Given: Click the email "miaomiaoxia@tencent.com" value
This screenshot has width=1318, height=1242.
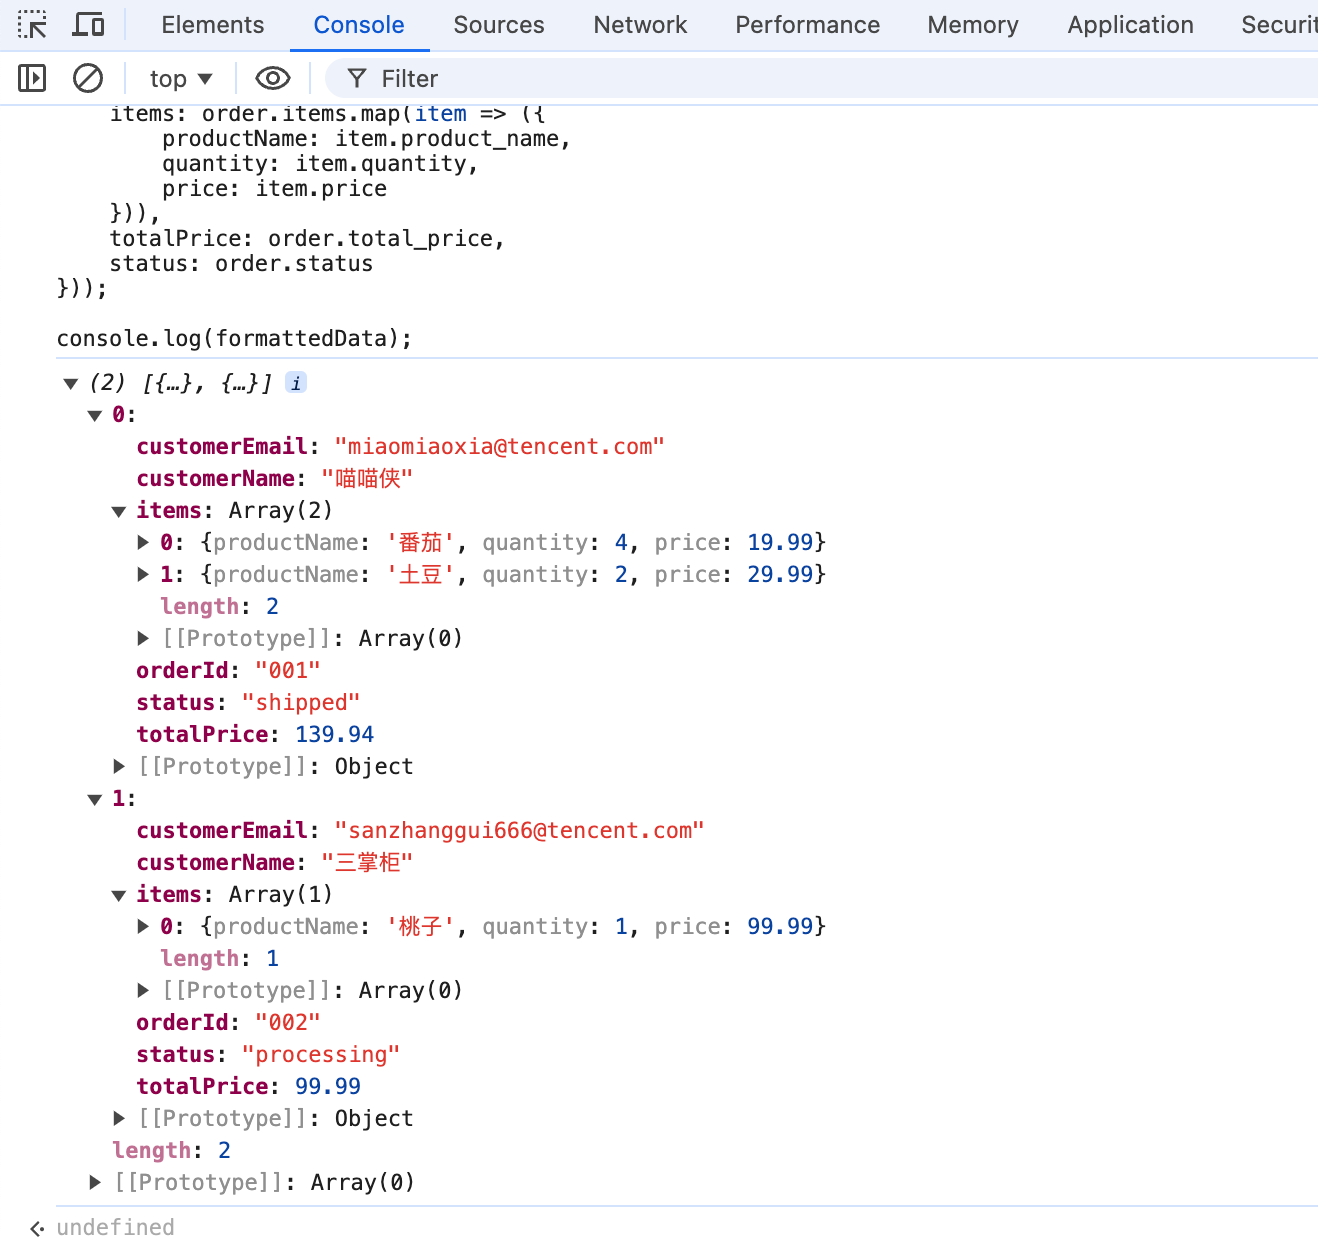Looking at the screenshot, I should 500,446.
